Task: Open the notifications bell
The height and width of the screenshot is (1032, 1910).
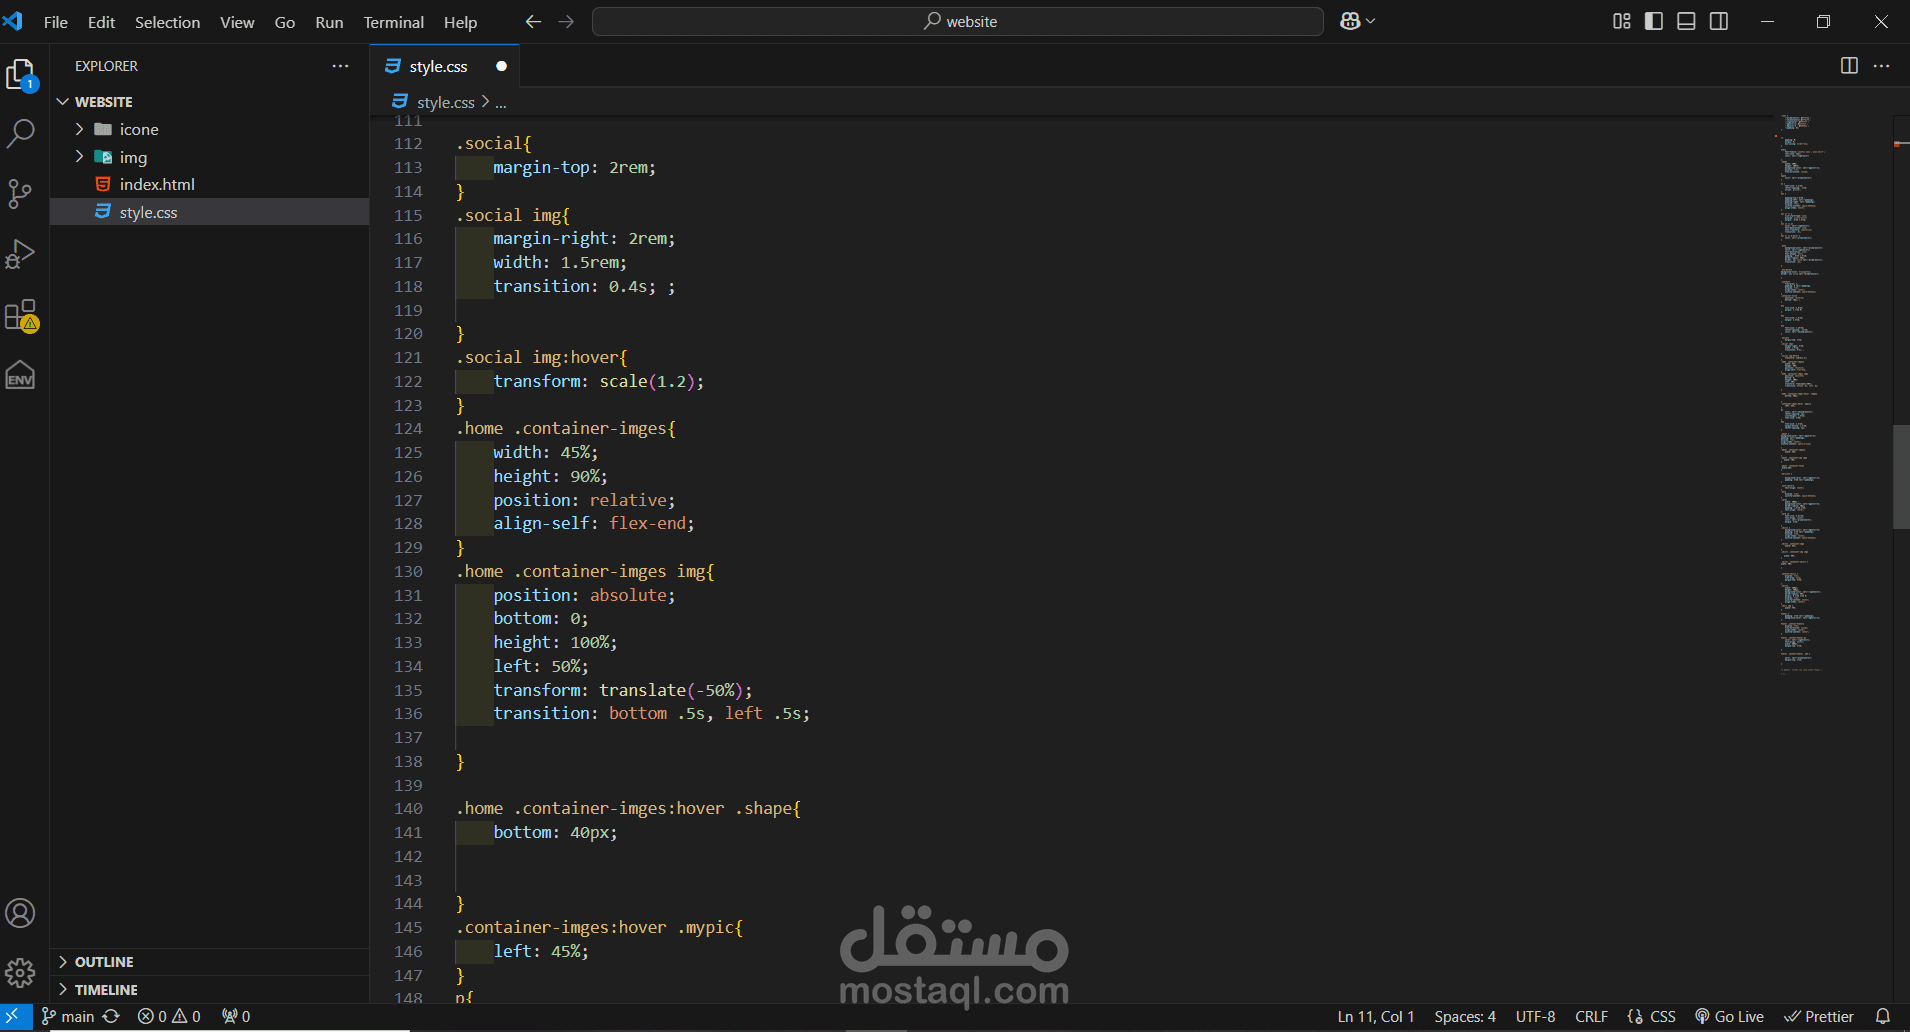Action: point(1882,1016)
